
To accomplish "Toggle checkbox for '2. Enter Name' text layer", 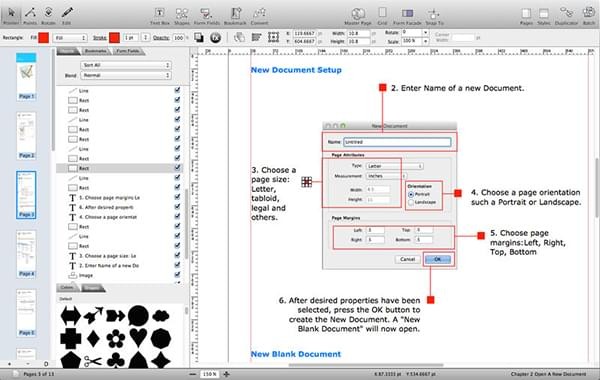I will click(x=177, y=265).
